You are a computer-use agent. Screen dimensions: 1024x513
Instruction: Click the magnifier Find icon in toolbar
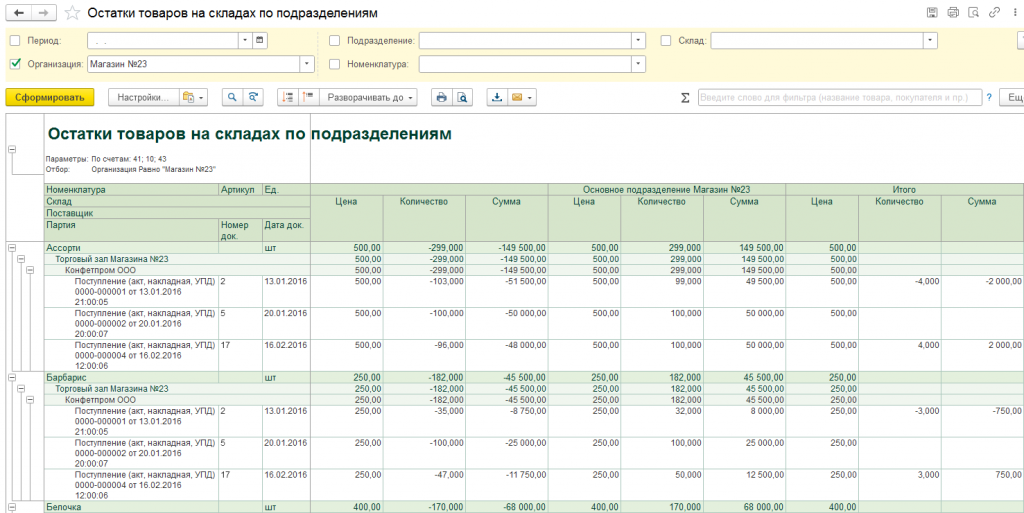pyautogui.click(x=232, y=97)
